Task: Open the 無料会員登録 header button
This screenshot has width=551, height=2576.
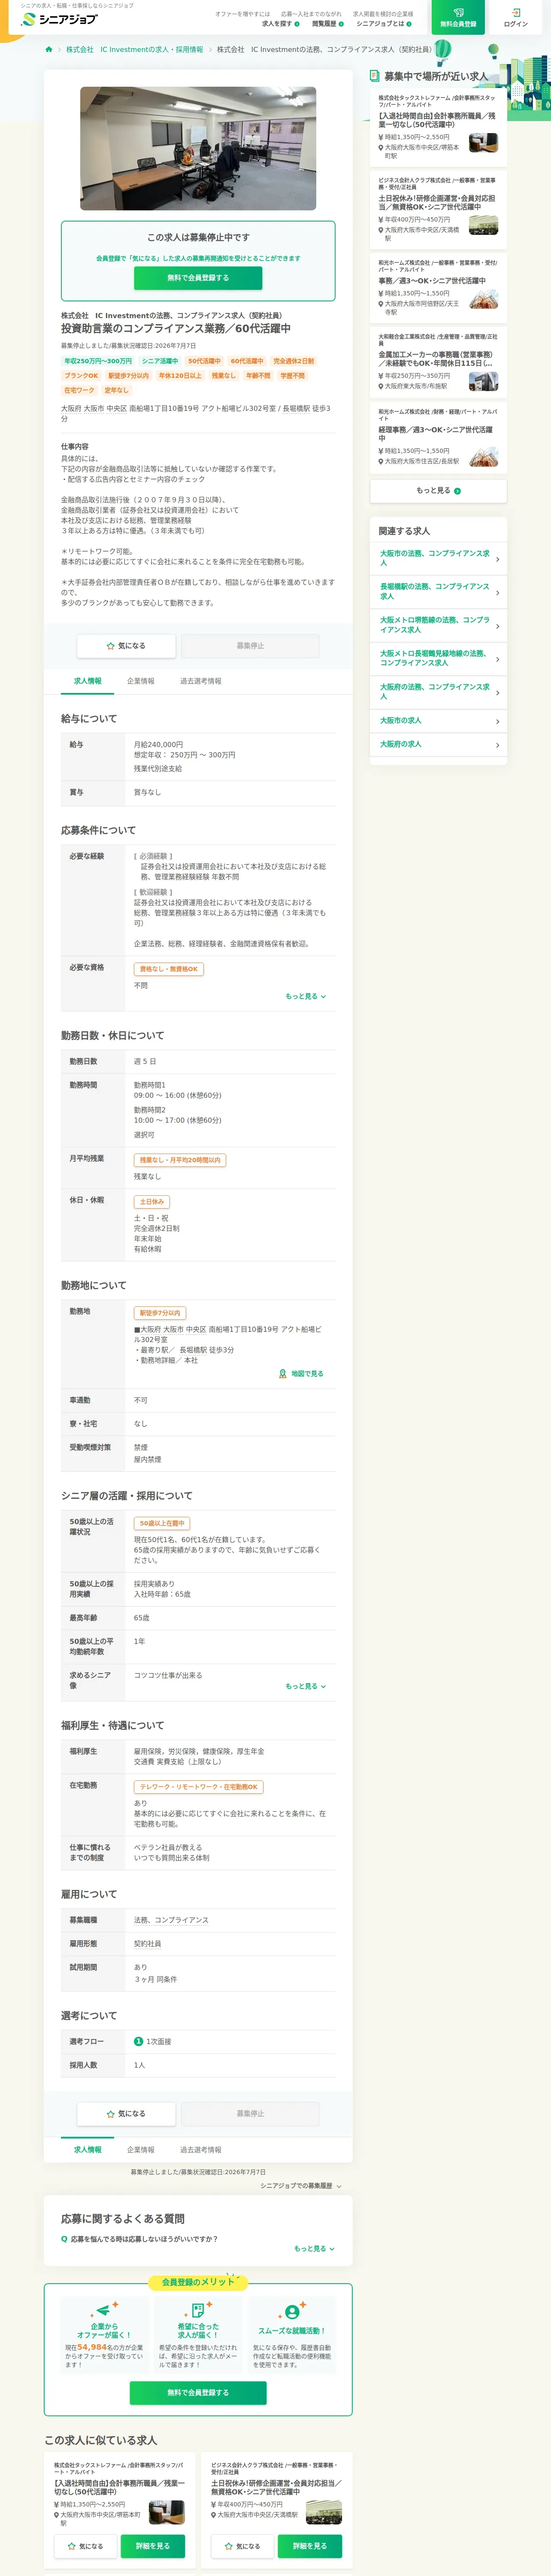Action: click(x=458, y=18)
